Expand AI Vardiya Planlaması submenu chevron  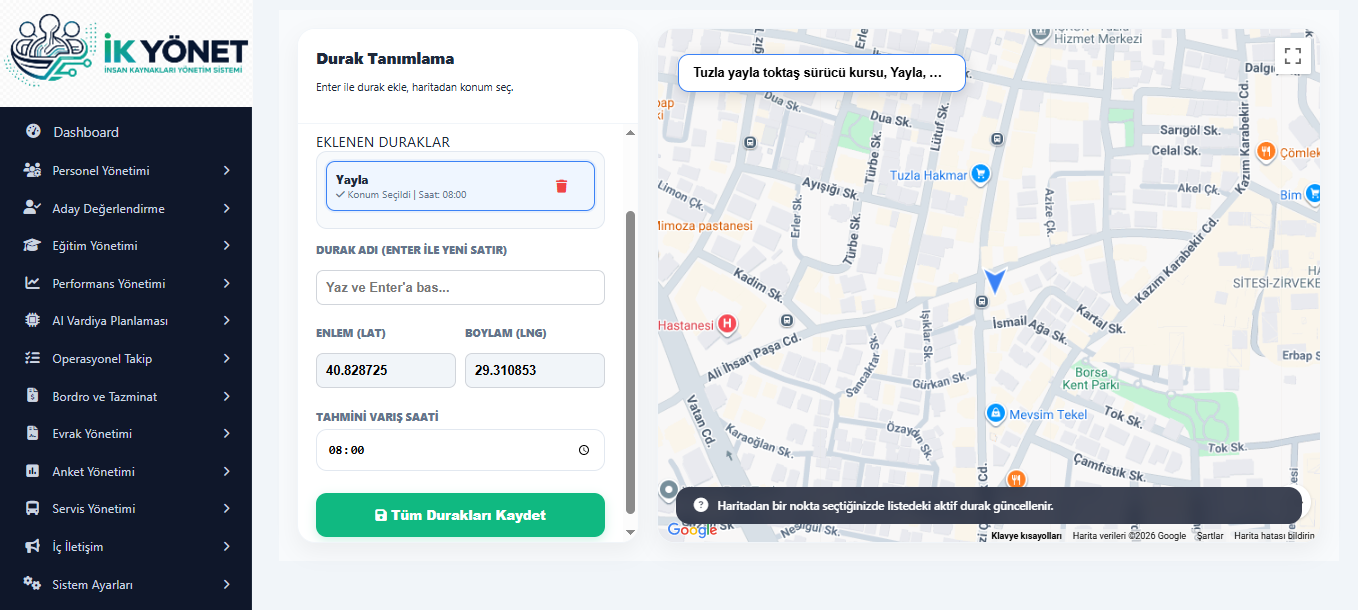pyautogui.click(x=227, y=321)
